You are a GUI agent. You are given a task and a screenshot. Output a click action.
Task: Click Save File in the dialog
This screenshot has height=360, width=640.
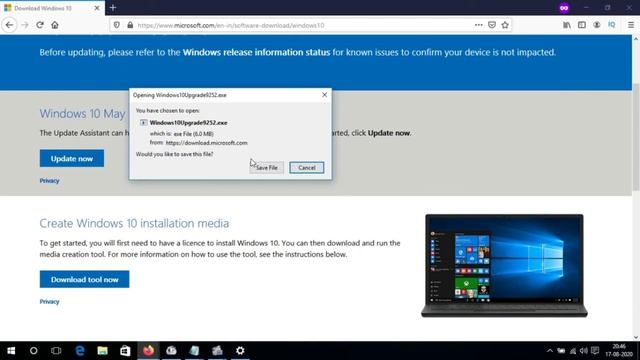(x=267, y=167)
